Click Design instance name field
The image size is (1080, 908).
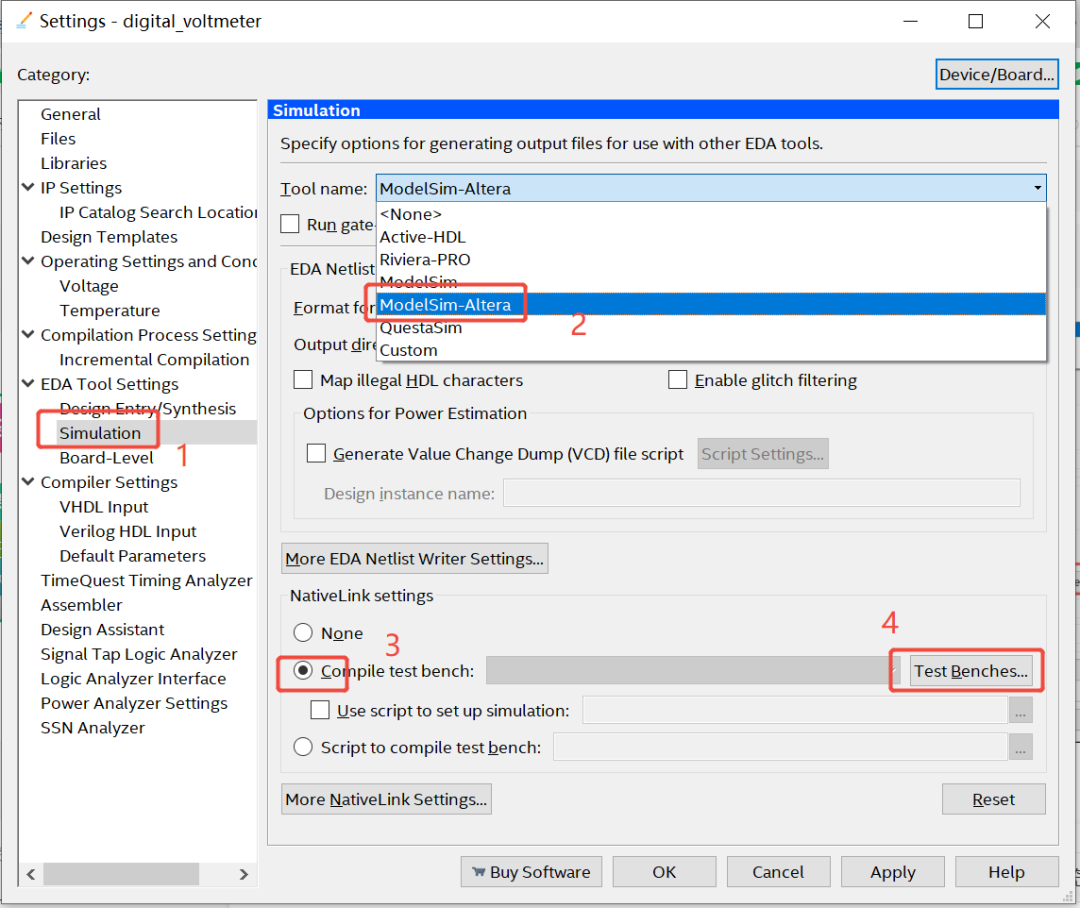point(761,493)
